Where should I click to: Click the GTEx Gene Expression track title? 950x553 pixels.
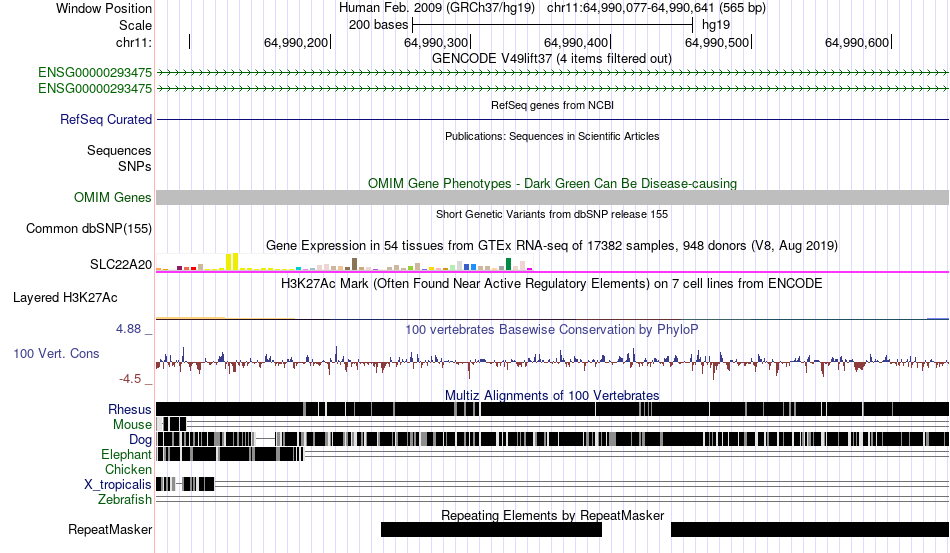click(x=552, y=245)
